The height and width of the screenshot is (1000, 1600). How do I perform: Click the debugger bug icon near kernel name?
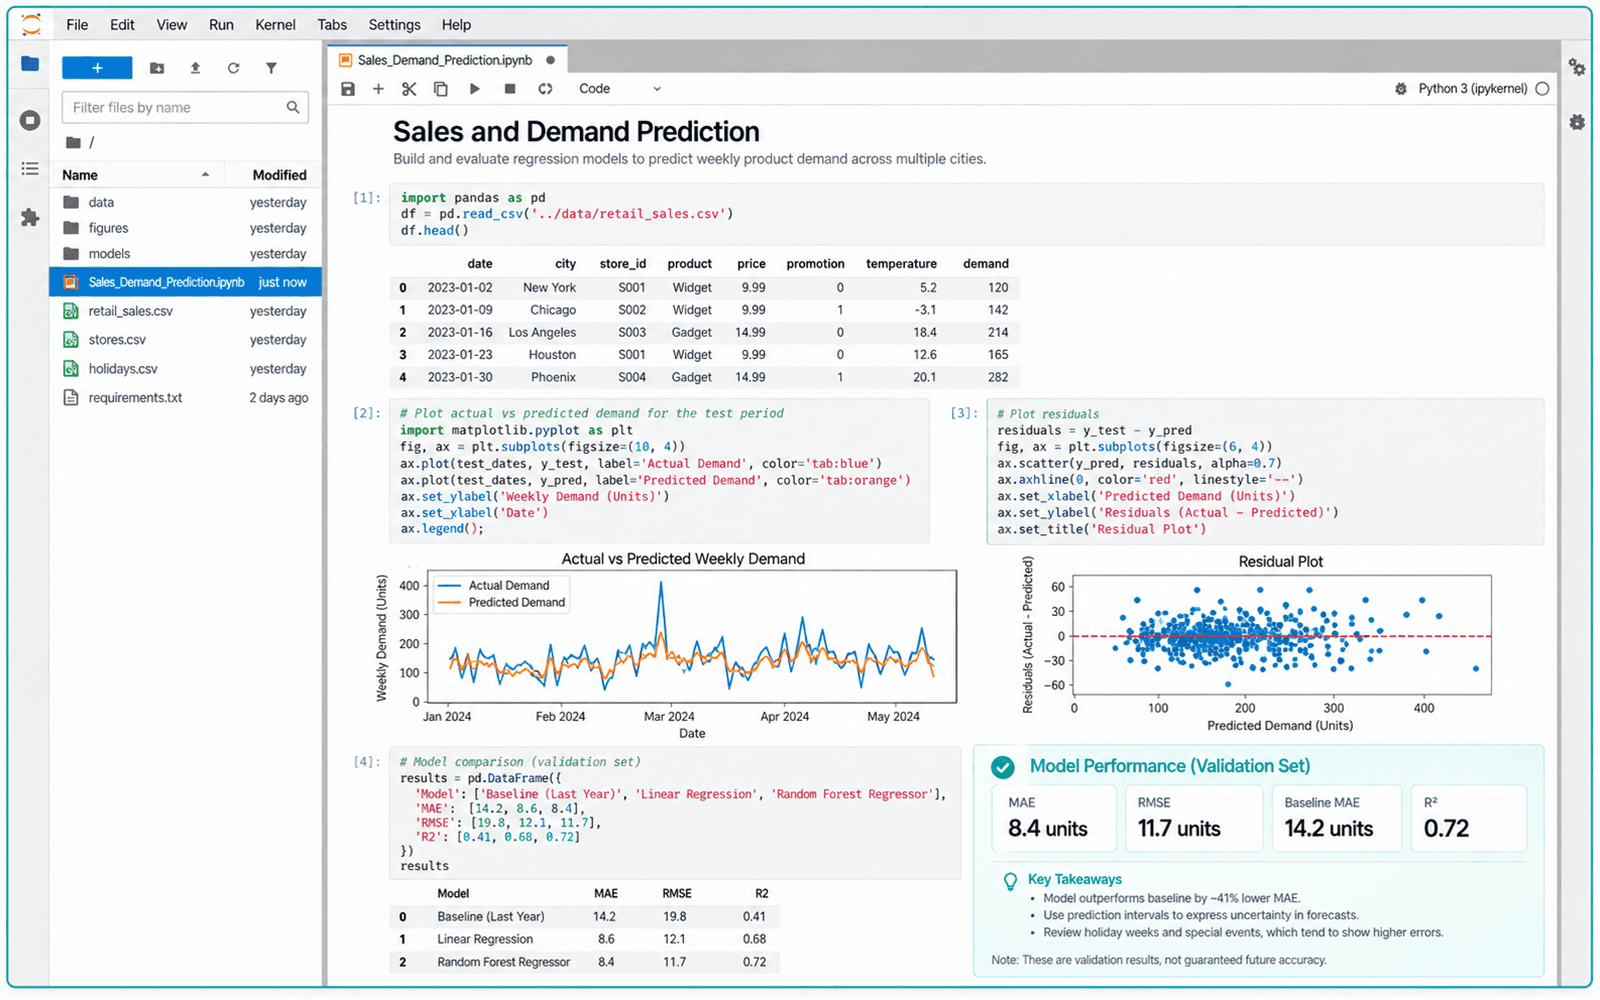click(x=1401, y=89)
